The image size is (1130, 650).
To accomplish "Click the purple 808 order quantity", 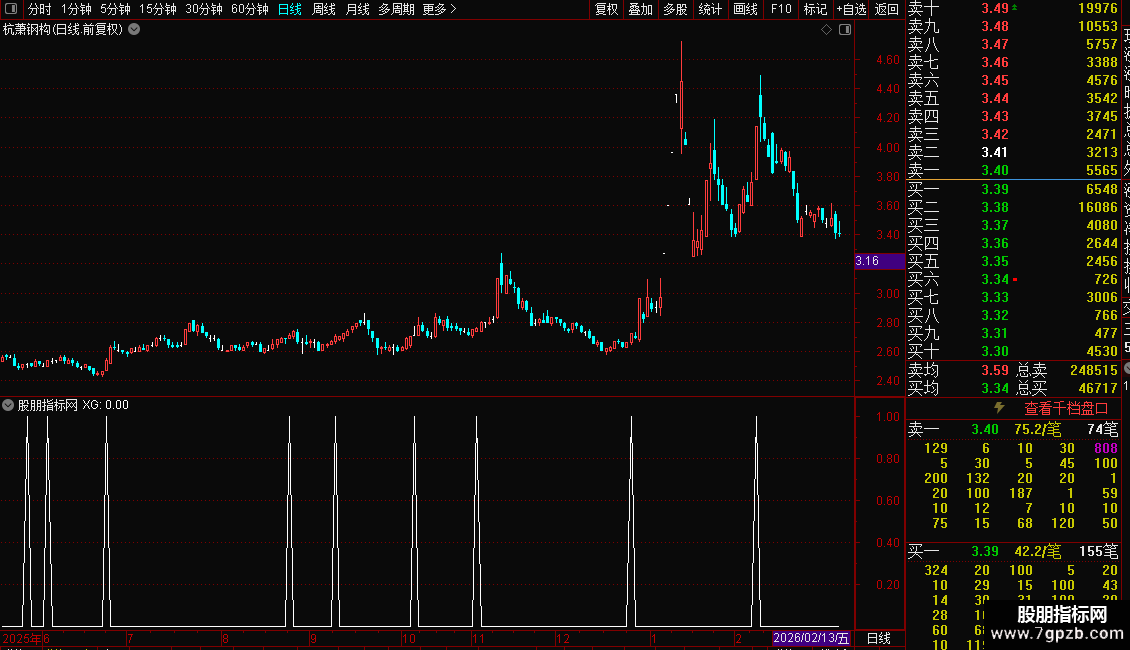I will point(1105,448).
